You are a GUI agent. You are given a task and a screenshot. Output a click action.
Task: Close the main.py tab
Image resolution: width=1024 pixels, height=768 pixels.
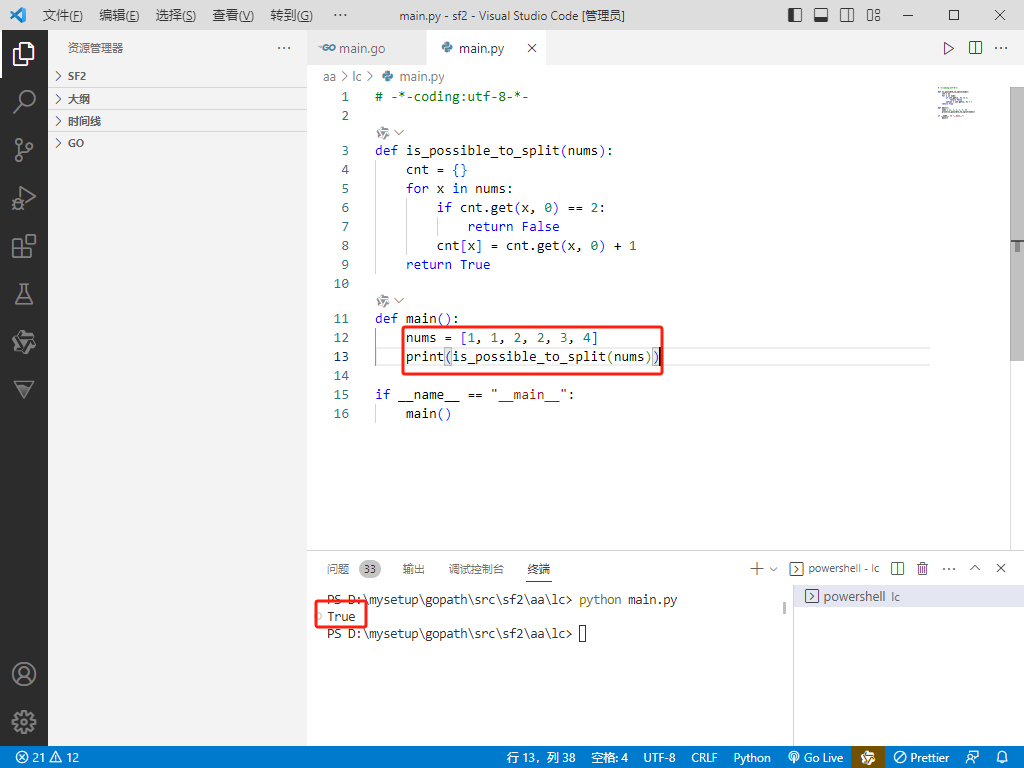point(532,48)
